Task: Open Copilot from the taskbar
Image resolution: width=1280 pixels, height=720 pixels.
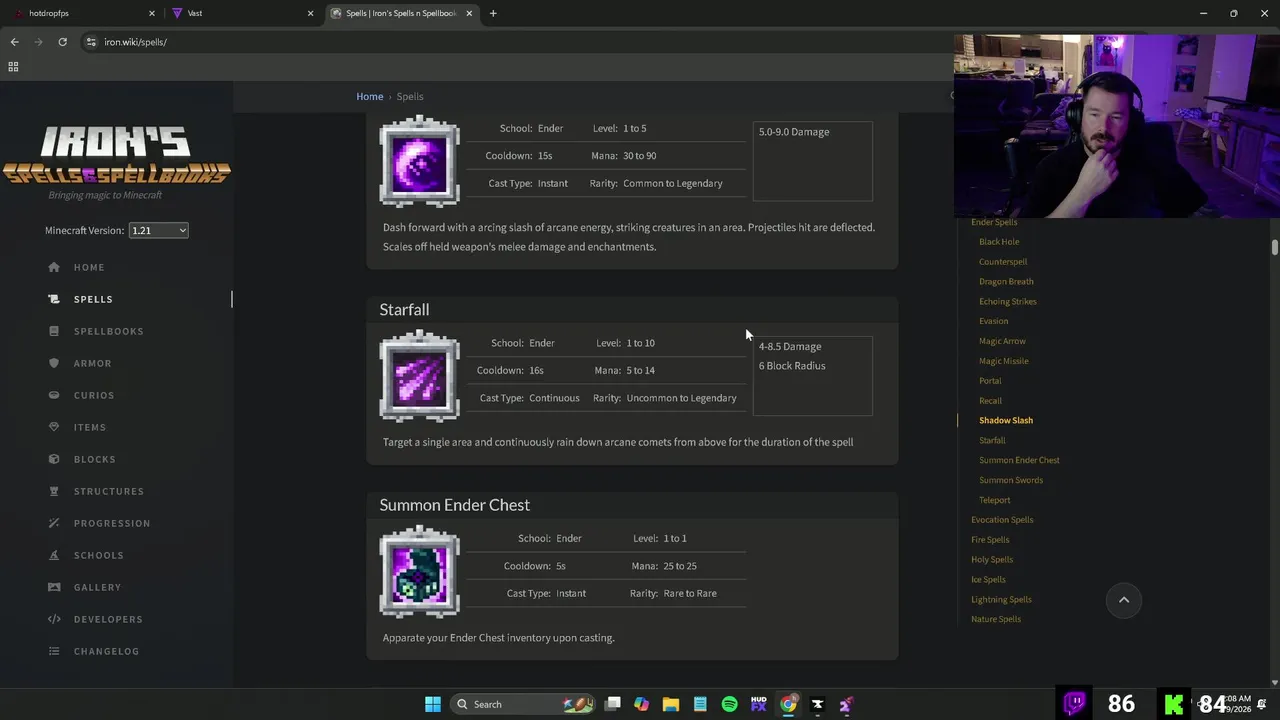Action: (642, 704)
